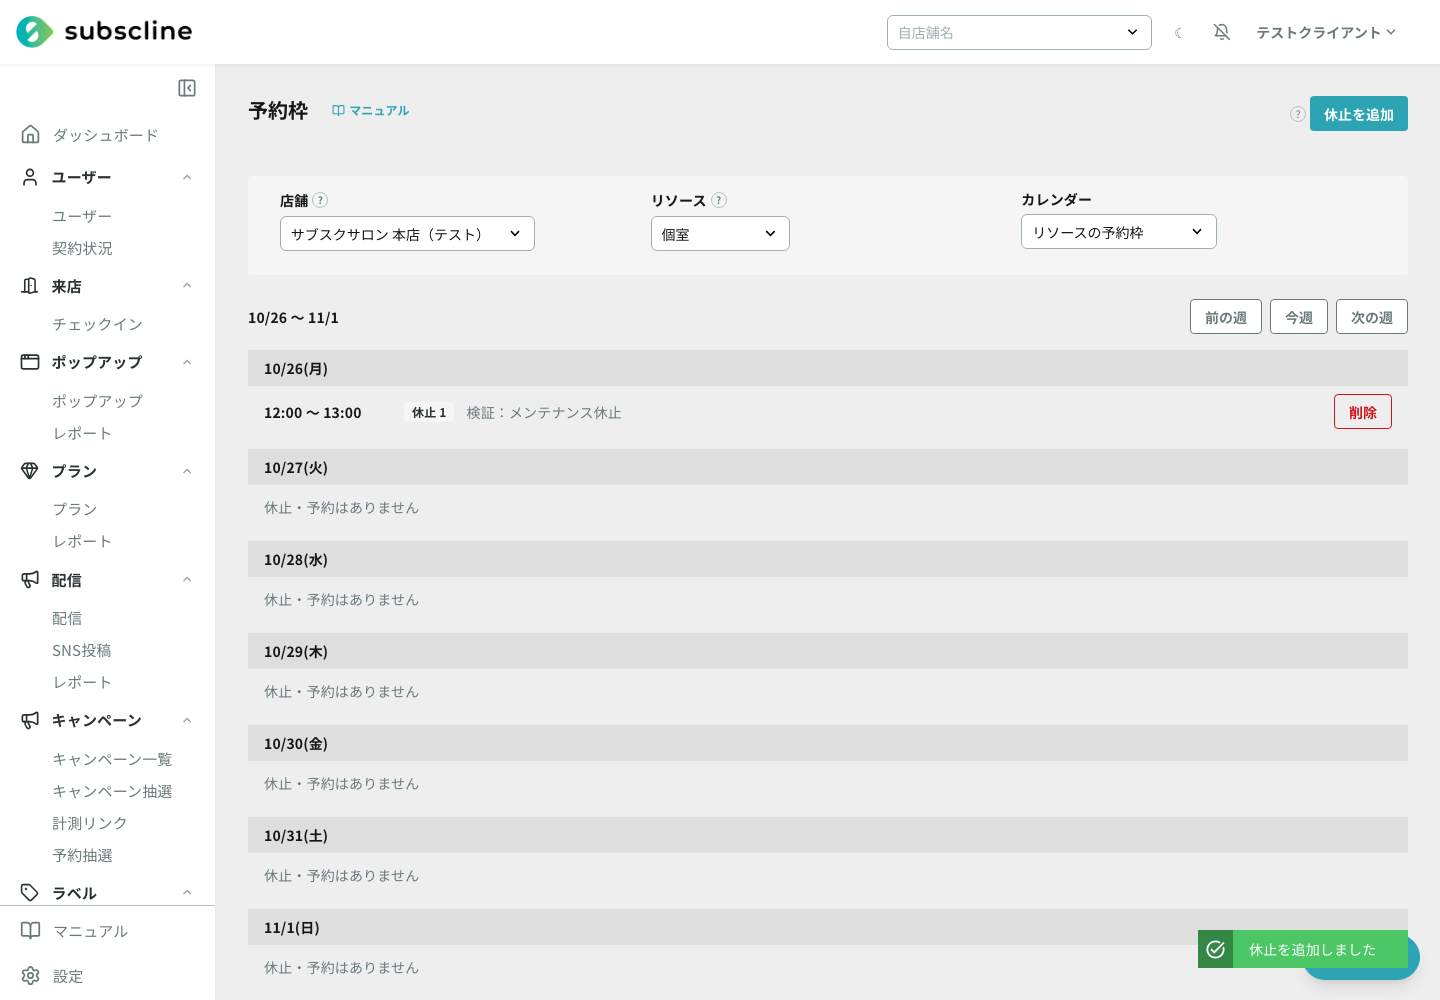Click the check icon in success toast

coord(1216,949)
